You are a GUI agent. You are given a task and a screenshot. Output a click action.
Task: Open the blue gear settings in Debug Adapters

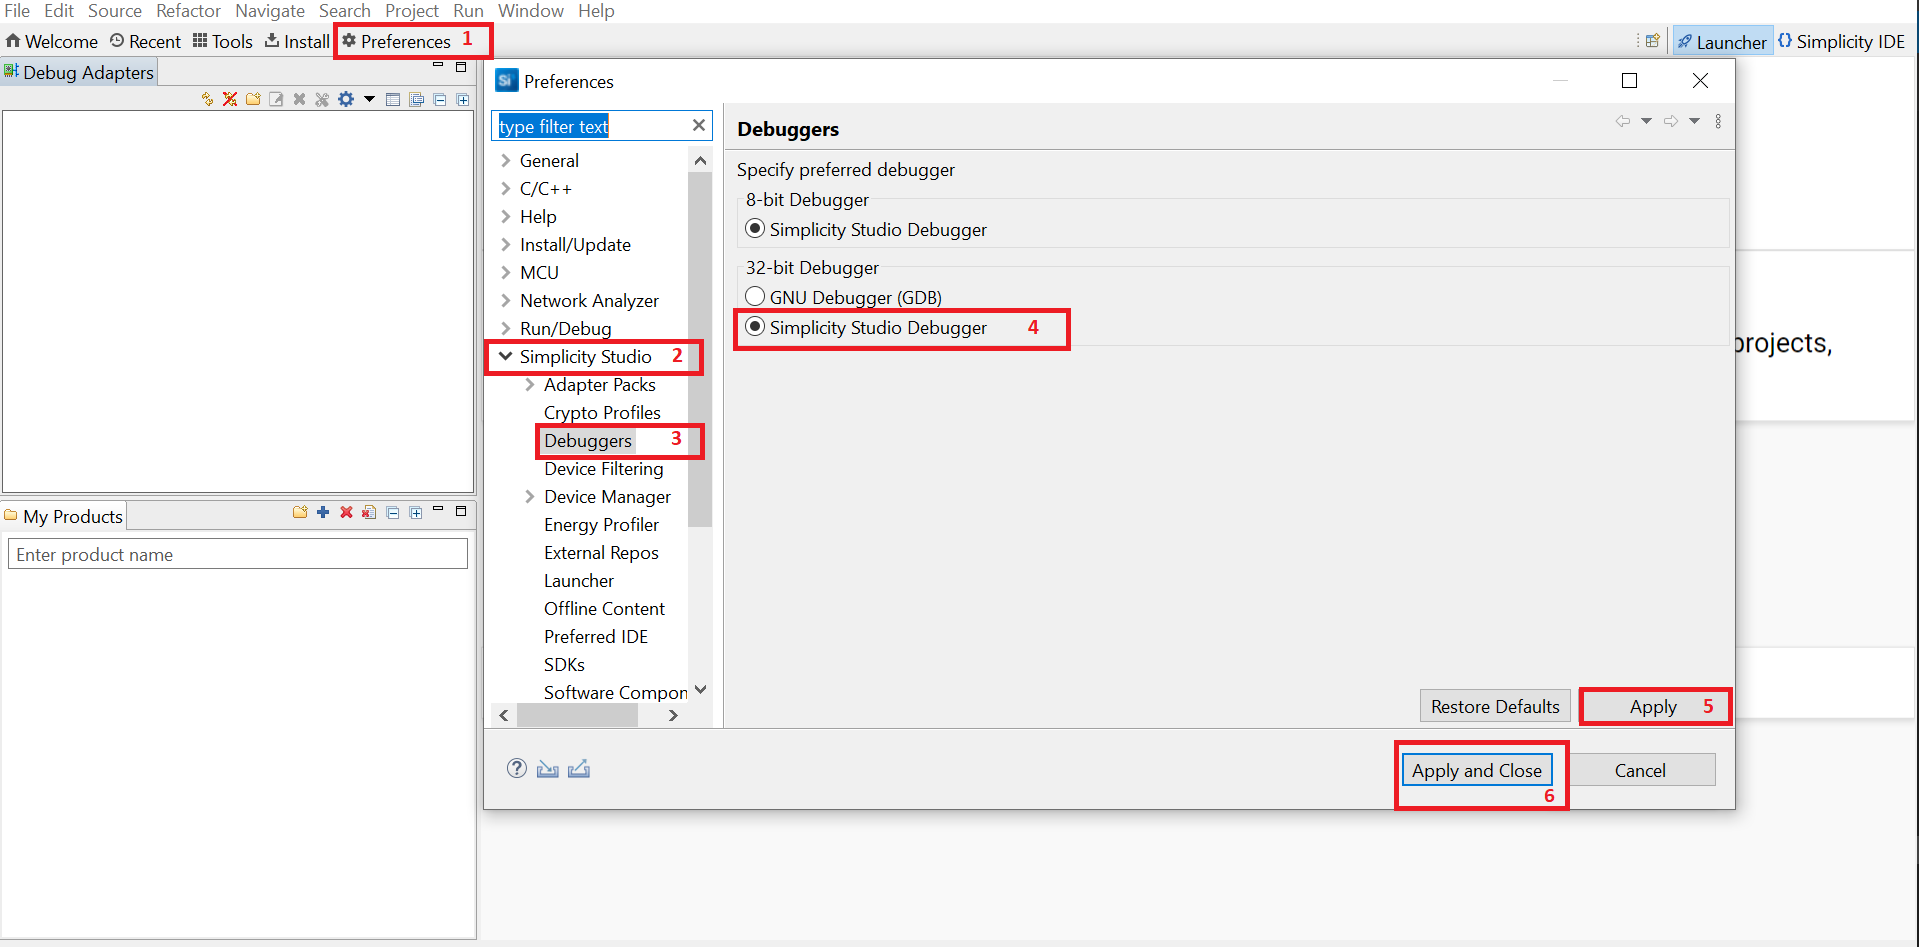point(346,99)
